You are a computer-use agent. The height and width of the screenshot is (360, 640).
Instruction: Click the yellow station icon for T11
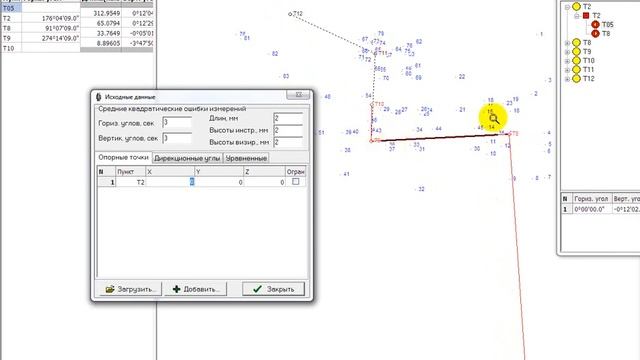576,69
